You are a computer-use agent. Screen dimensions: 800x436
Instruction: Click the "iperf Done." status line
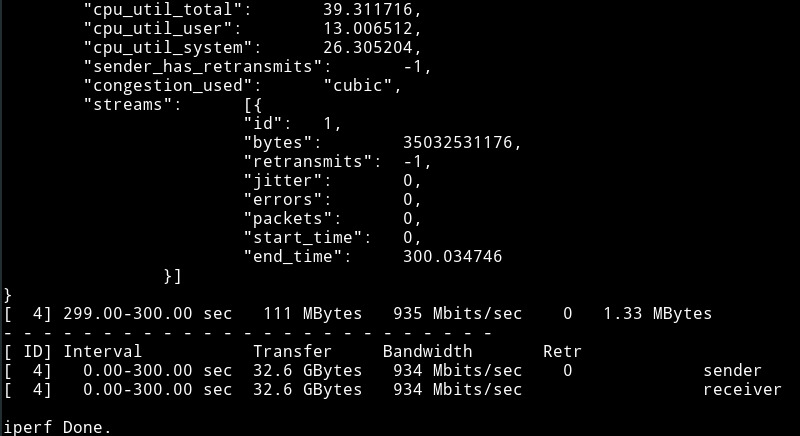[x=57, y=428]
